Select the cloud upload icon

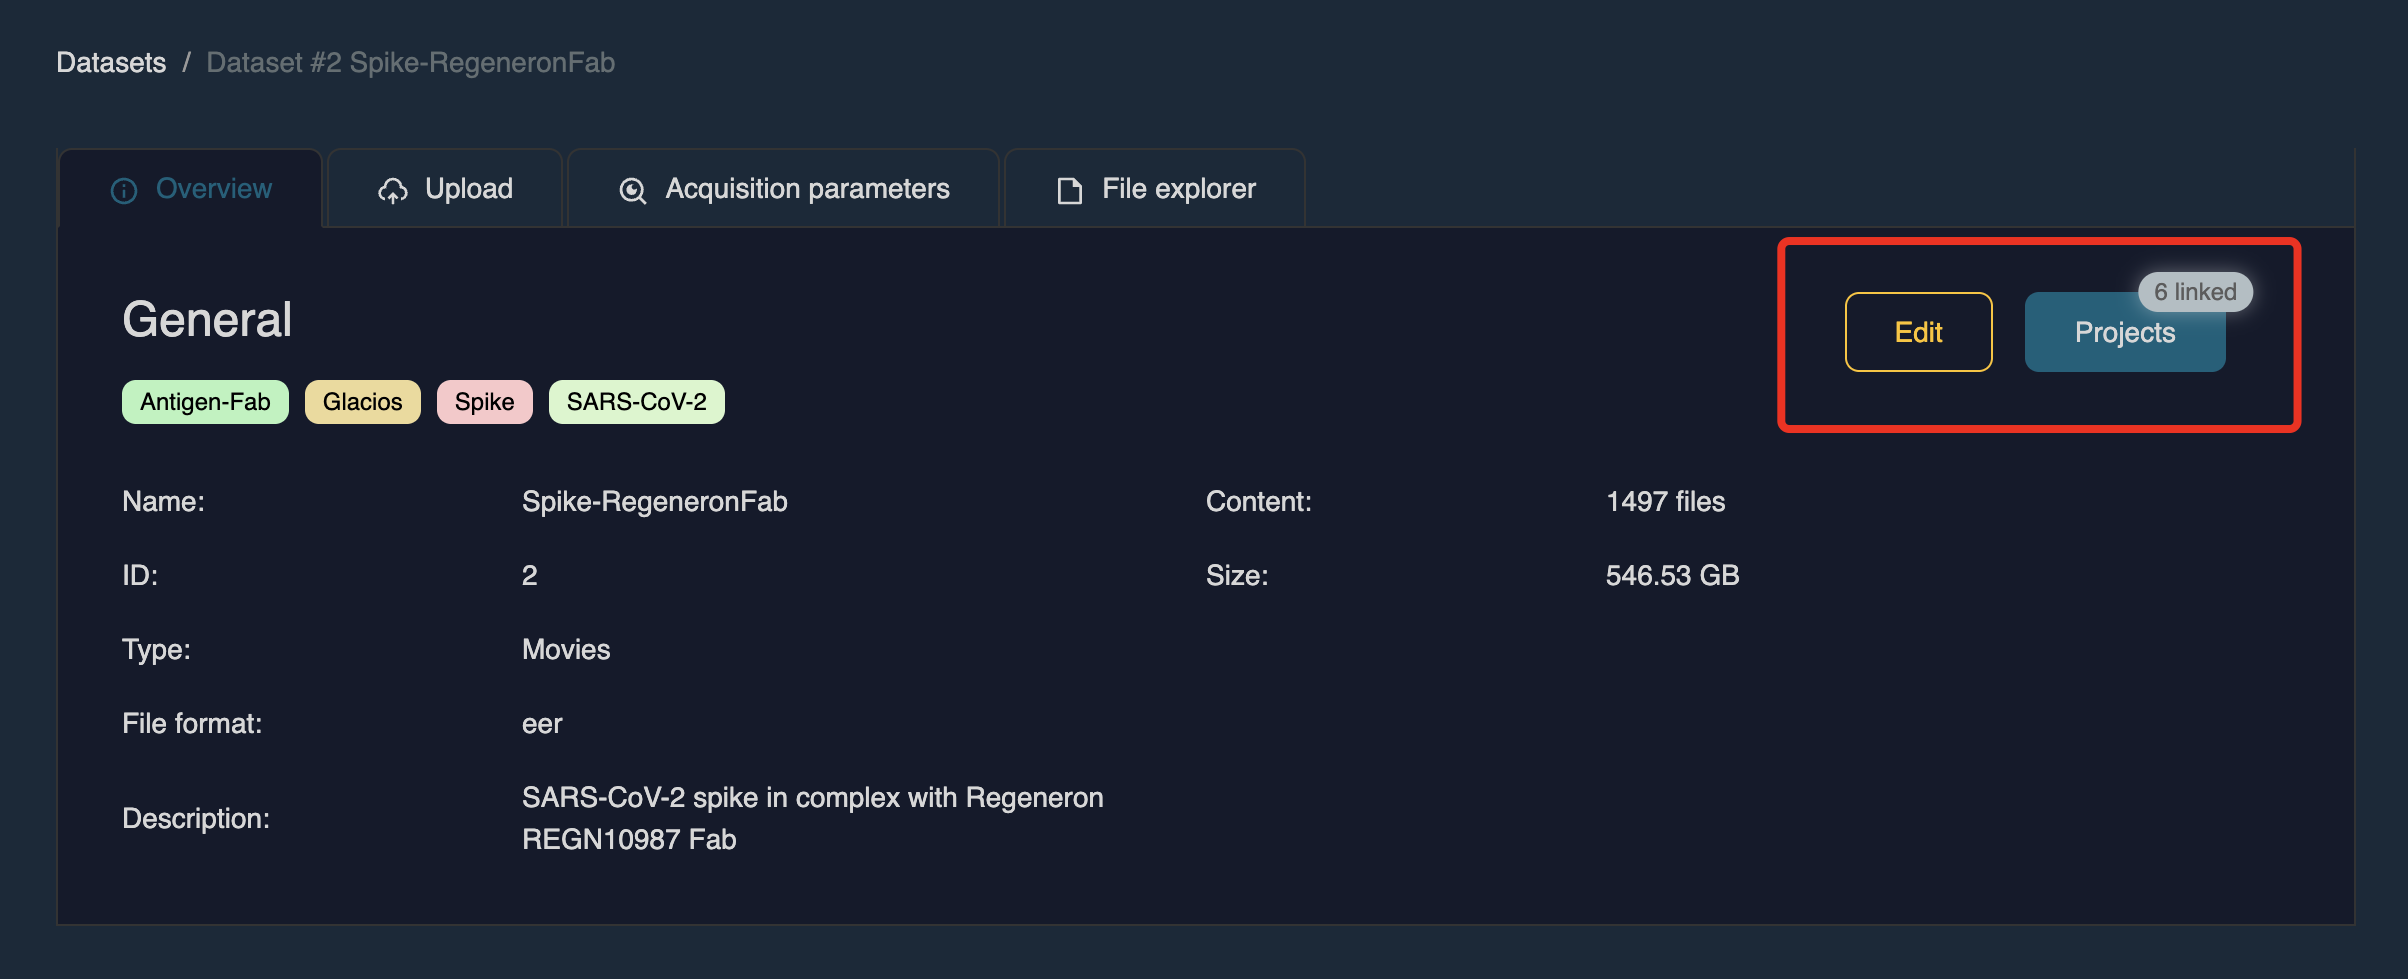point(392,189)
